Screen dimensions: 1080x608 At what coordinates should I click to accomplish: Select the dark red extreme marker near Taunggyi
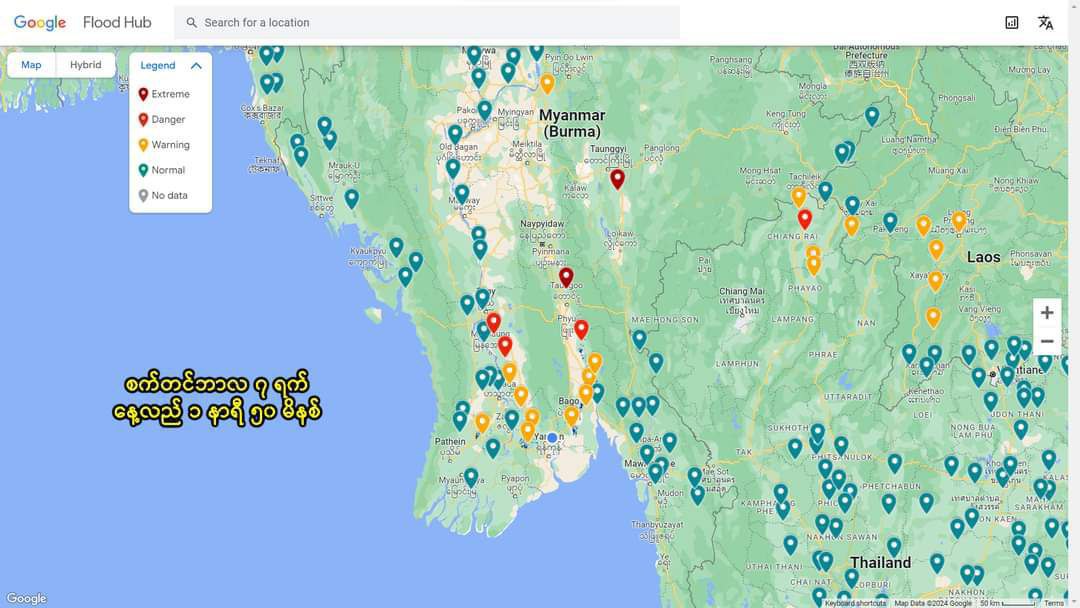[617, 178]
